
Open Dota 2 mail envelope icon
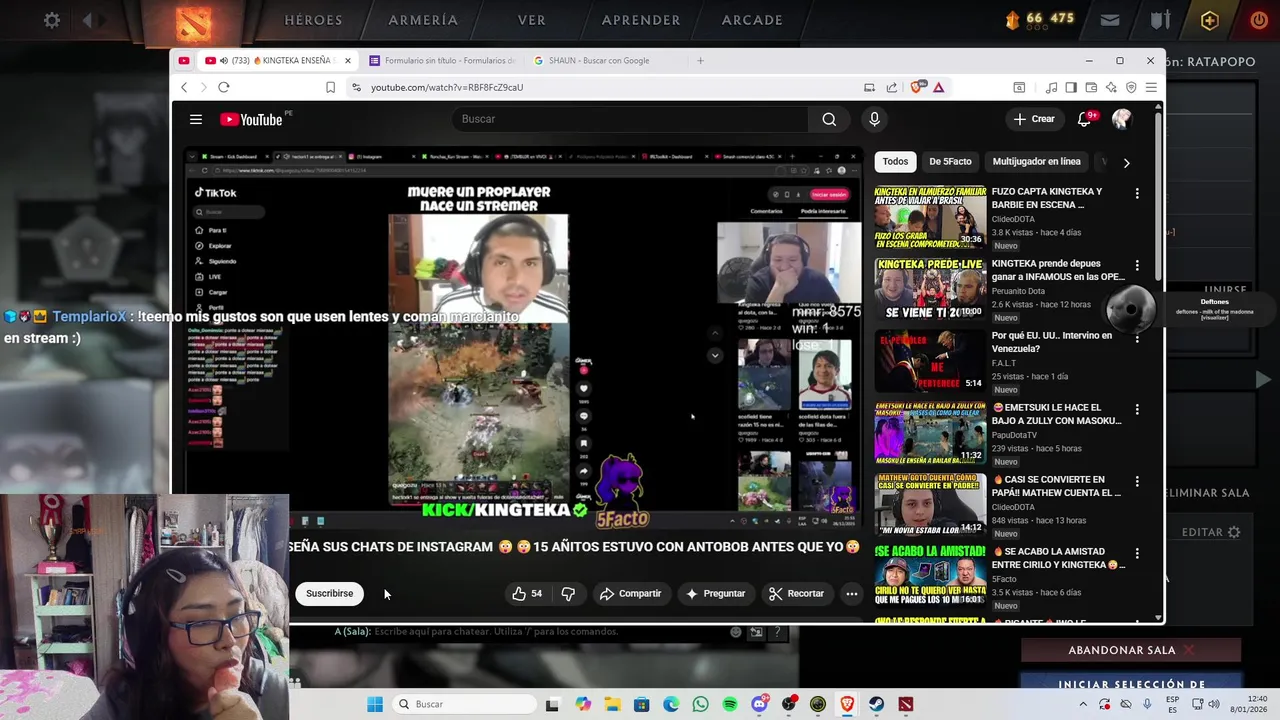[x=1110, y=20]
